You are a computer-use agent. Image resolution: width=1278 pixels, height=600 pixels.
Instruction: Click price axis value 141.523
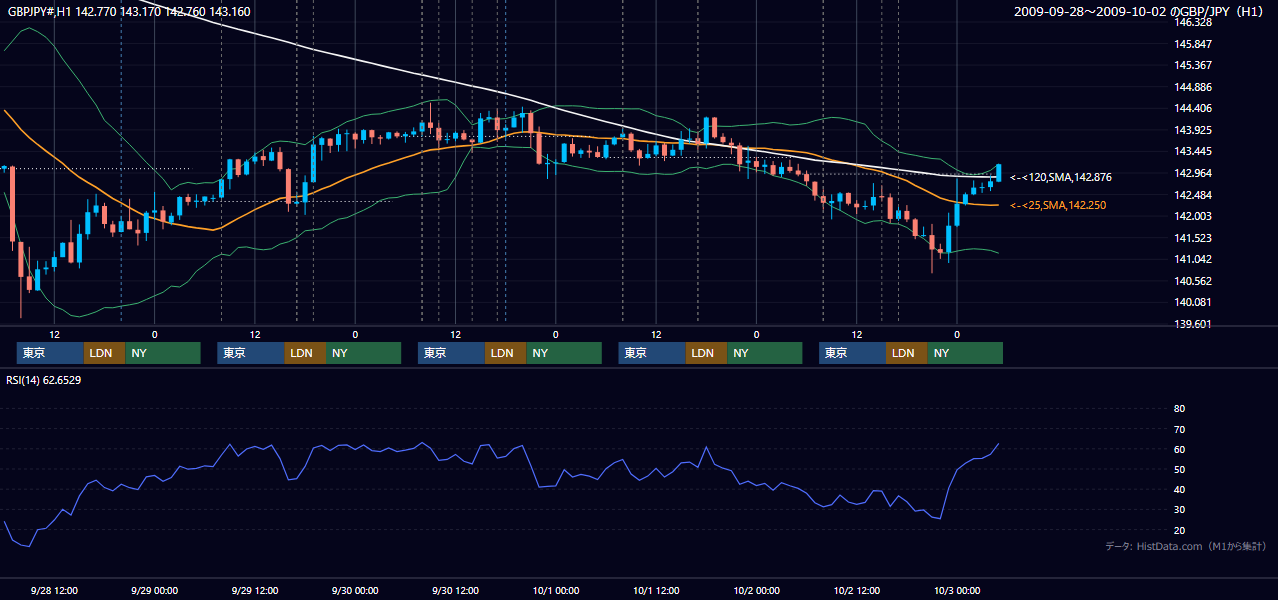pyautogui.click(x=1193, y=238)
